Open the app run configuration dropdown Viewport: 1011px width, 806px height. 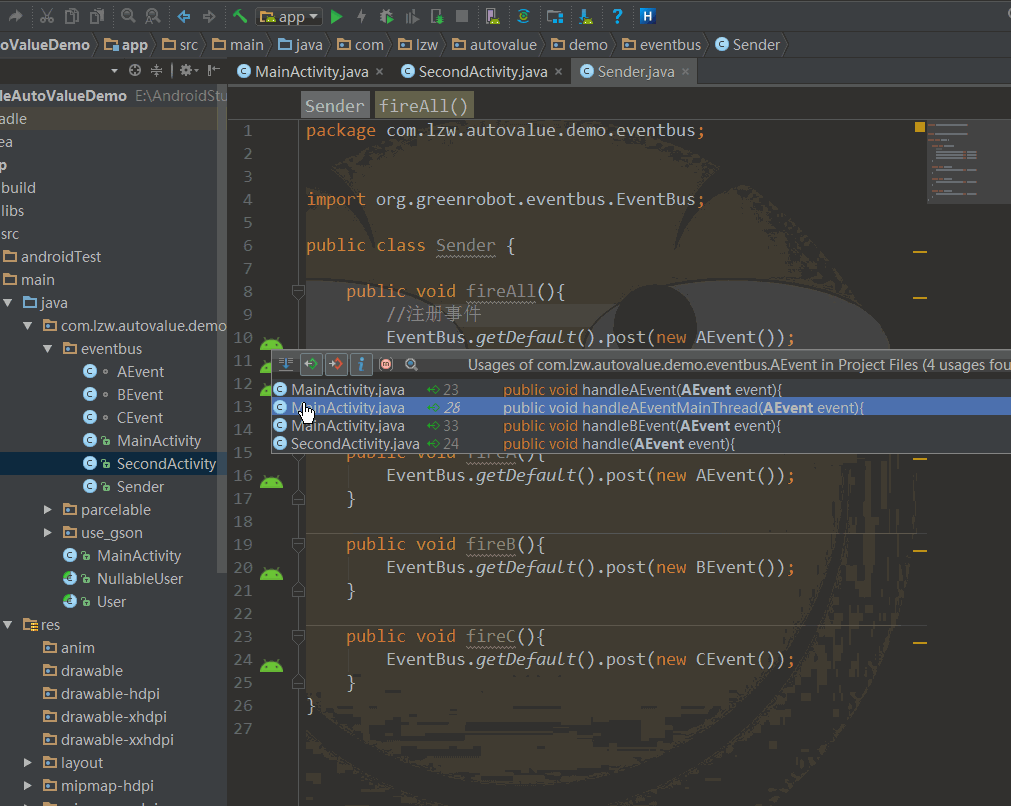290,15
